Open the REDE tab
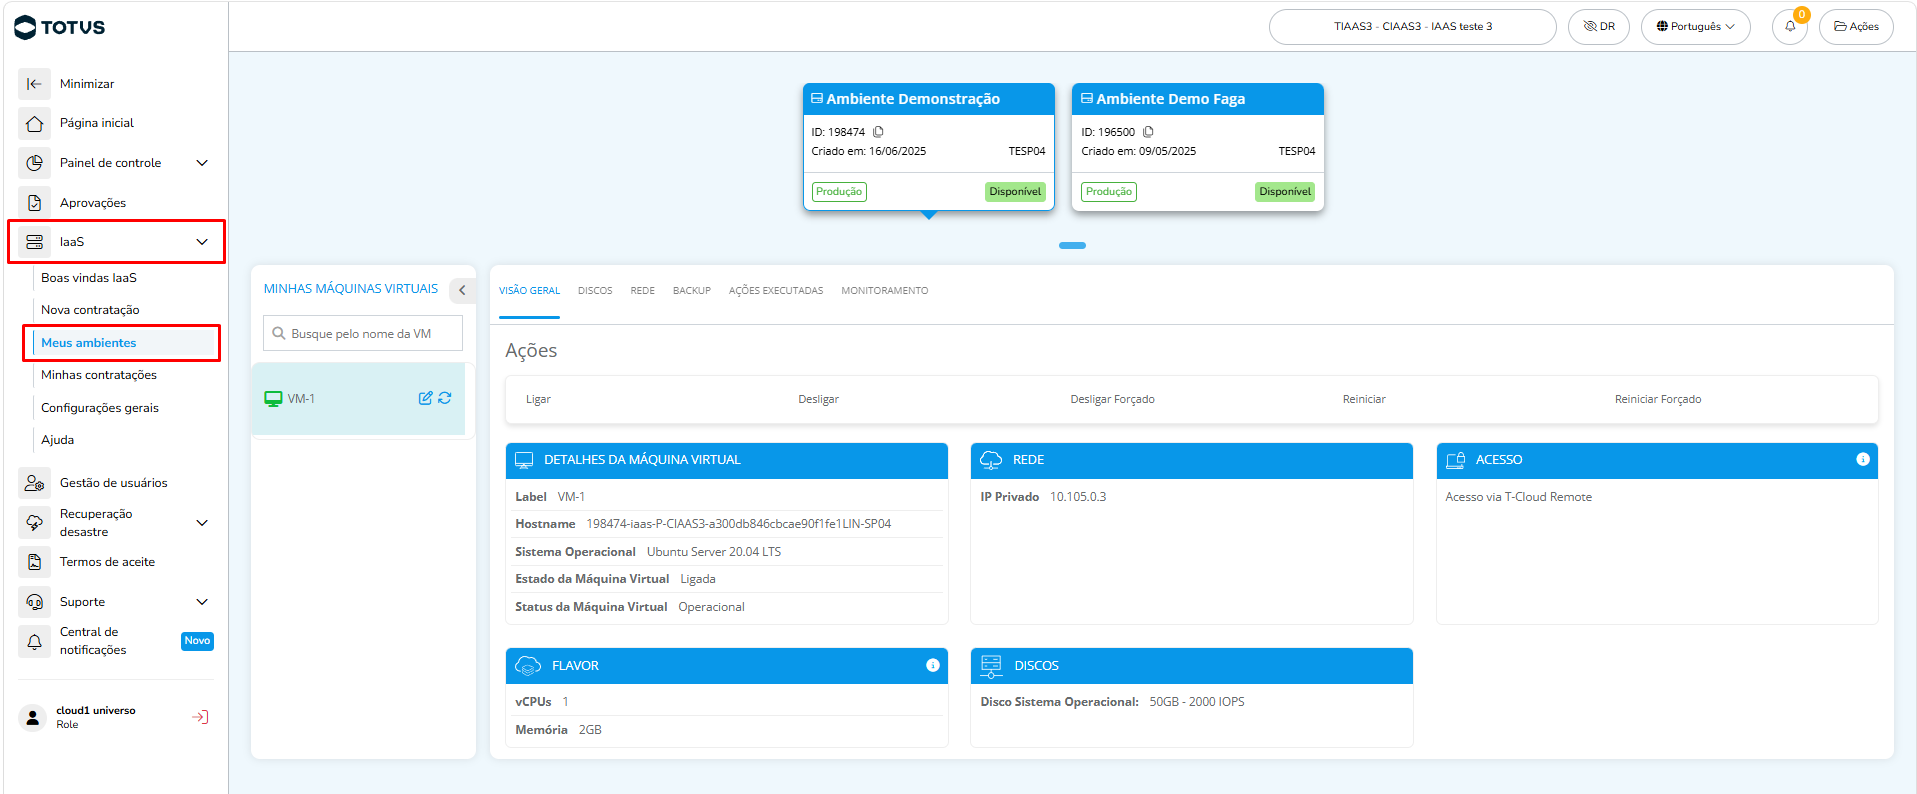The height and width of the screenshot is (794, 1917). pyautogui.click(x=643, y=291)
